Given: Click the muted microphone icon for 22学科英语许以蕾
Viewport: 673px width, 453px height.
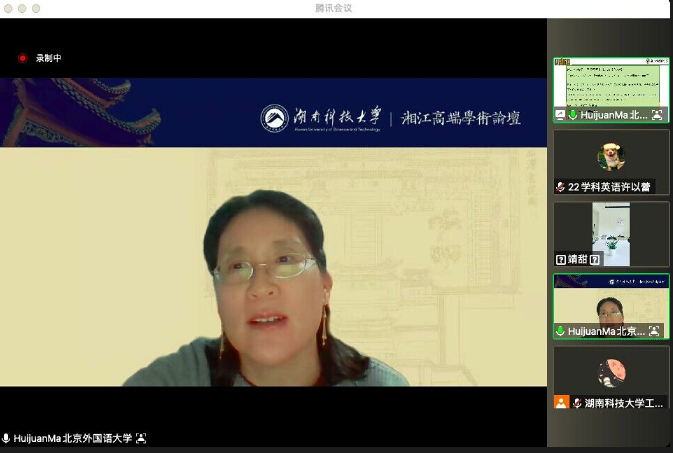Looking at the screenshot, I should pyautogui.click(x=560, y=187).
